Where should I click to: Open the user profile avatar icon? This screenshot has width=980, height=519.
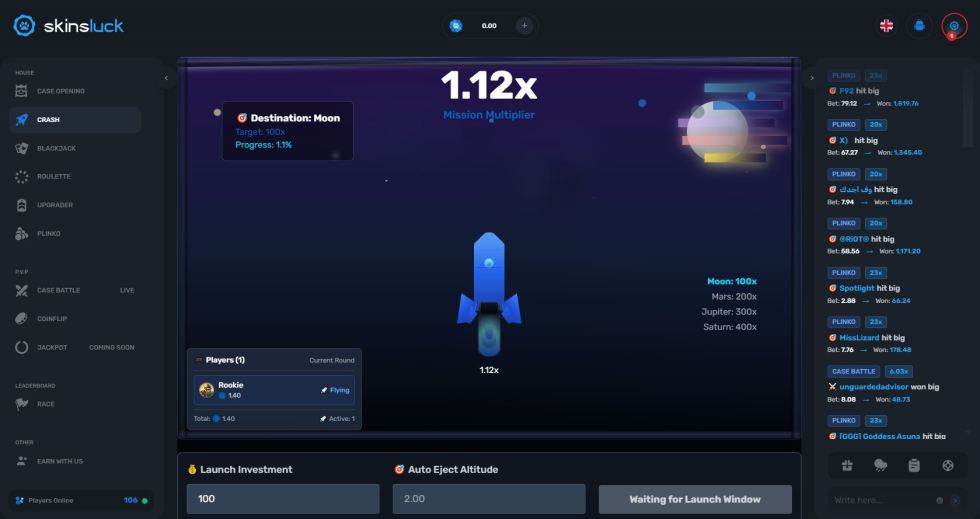coord(919,26)
